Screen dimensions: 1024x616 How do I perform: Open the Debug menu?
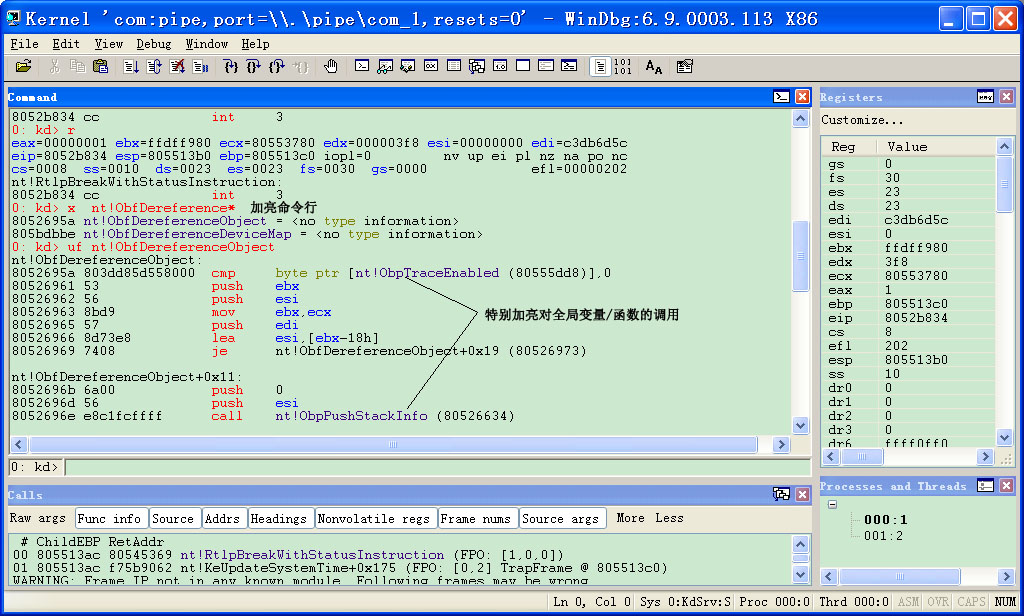pos(153,44)
